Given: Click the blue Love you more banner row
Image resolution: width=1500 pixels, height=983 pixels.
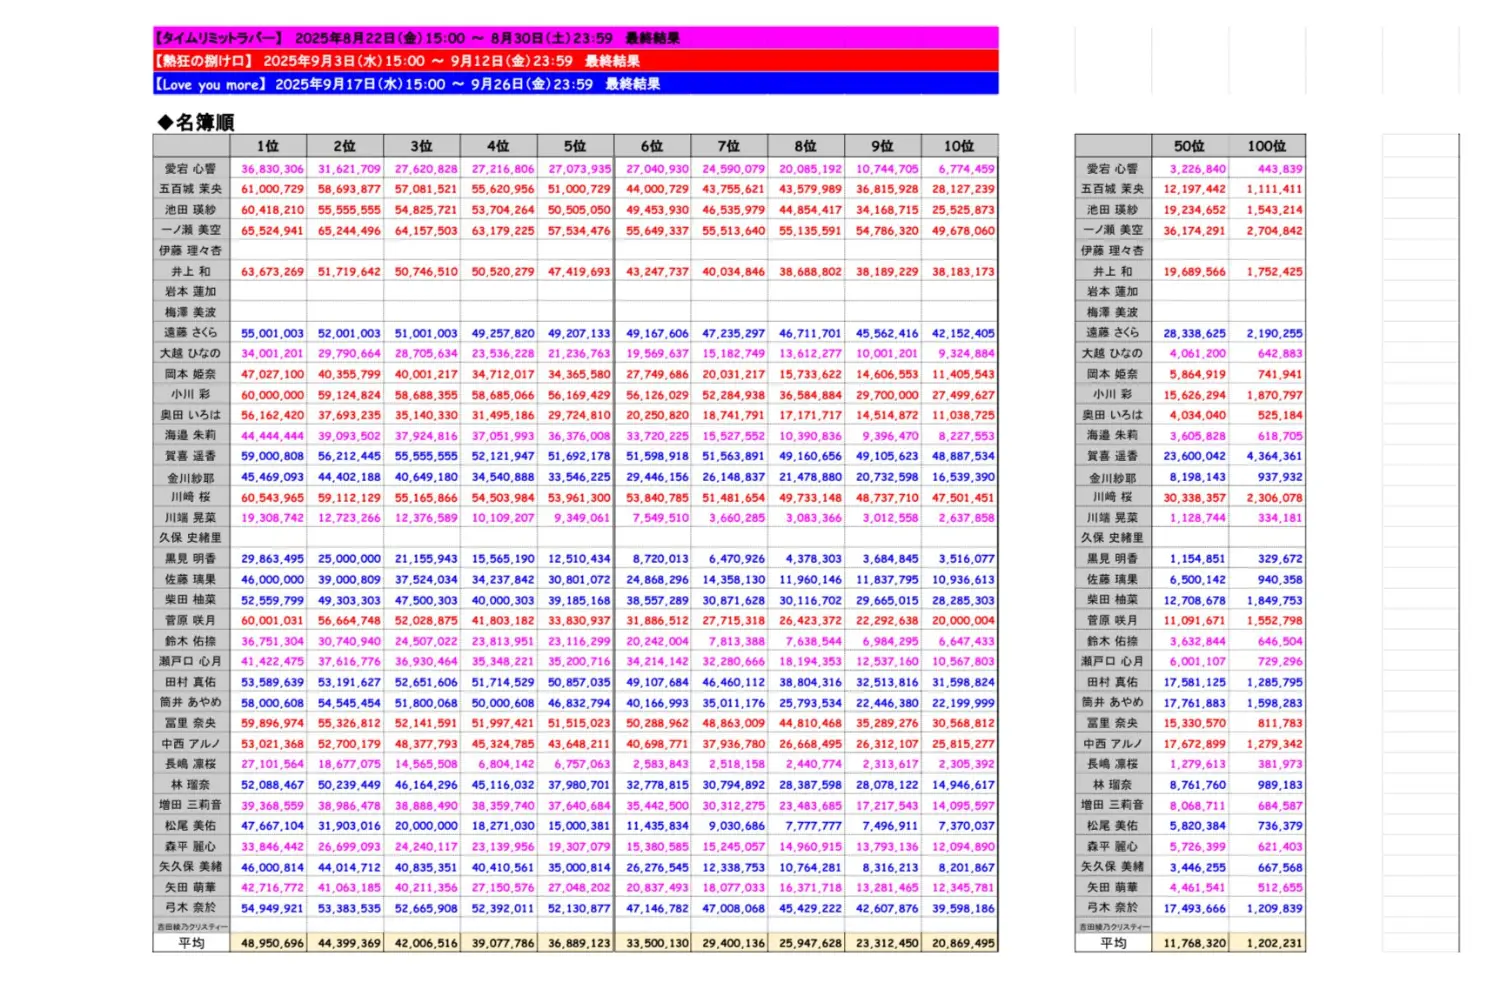Looking at the screenshot, I should click(575, 84).
